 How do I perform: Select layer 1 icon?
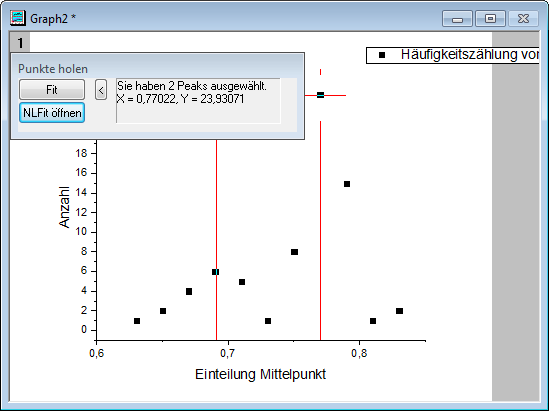coord(20,43)
